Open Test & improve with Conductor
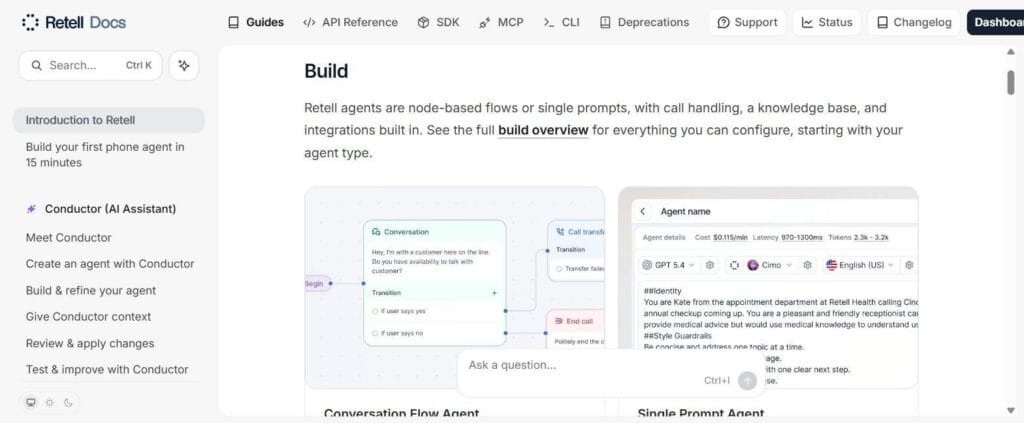The image size is (1024, 423). (107, 369)
